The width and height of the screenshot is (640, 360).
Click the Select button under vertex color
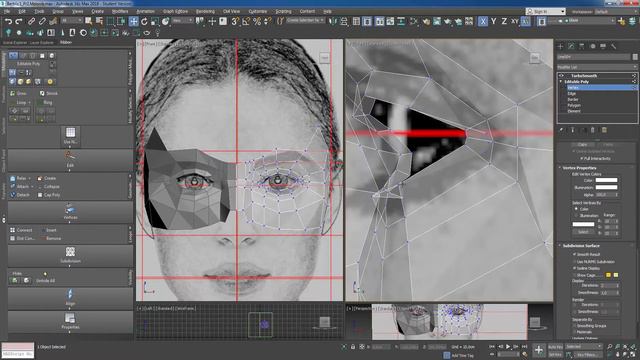(583, 232)
